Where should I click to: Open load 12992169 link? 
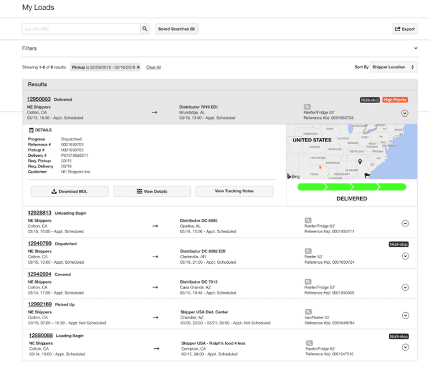[x=40, y=304]
